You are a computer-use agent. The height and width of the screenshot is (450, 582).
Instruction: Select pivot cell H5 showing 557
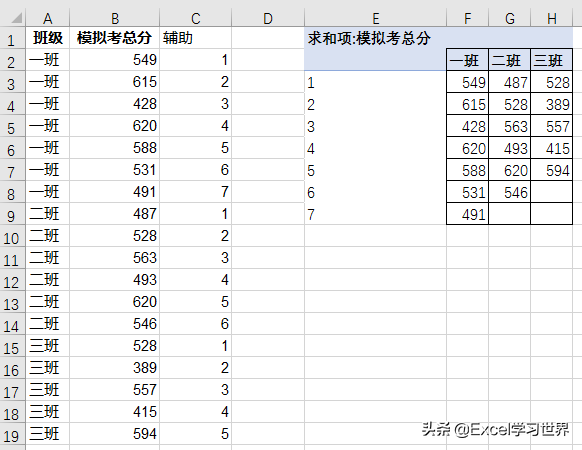click(552, 126)
